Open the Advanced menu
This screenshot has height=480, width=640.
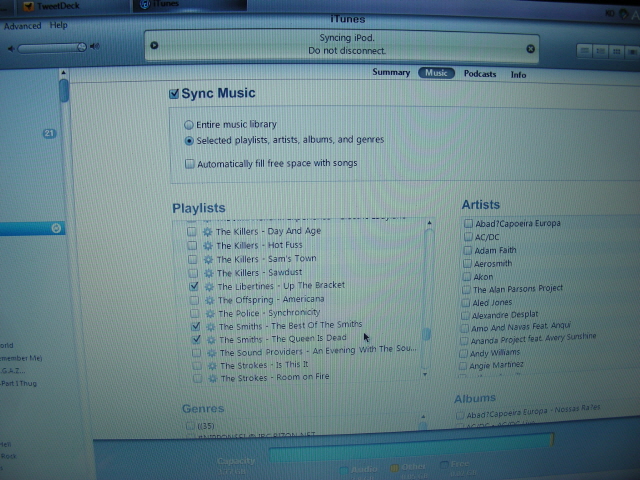22,26
